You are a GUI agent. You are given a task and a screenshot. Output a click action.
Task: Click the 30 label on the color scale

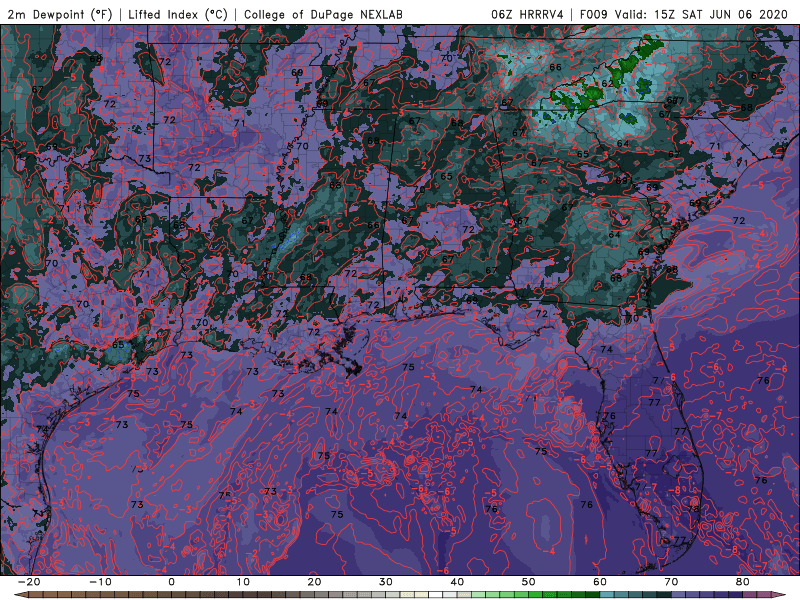[x=386, y=582]
